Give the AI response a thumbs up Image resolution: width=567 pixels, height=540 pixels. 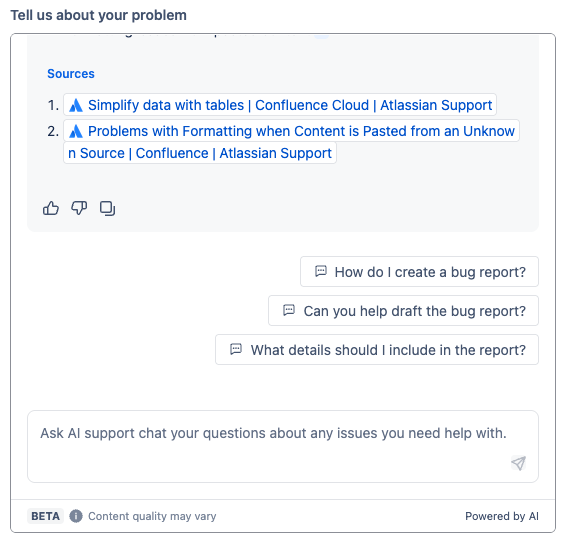pyautogui.click(x=51, y=208)
